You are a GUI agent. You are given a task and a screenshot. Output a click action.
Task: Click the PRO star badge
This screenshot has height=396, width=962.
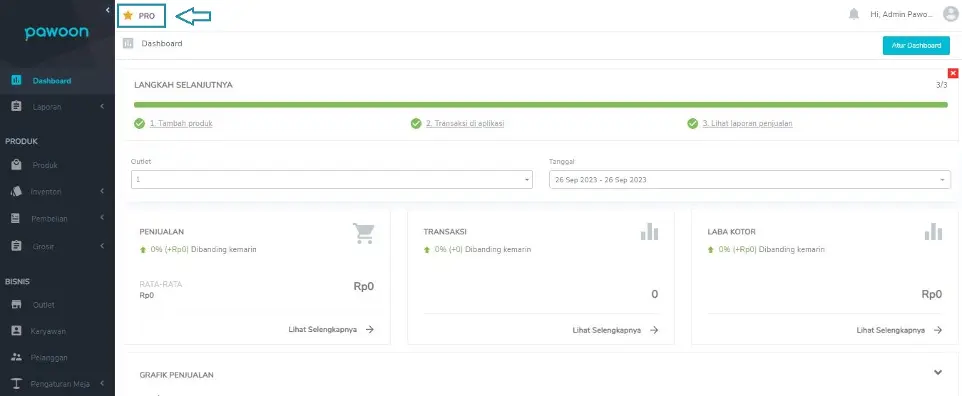coord(141,16)
